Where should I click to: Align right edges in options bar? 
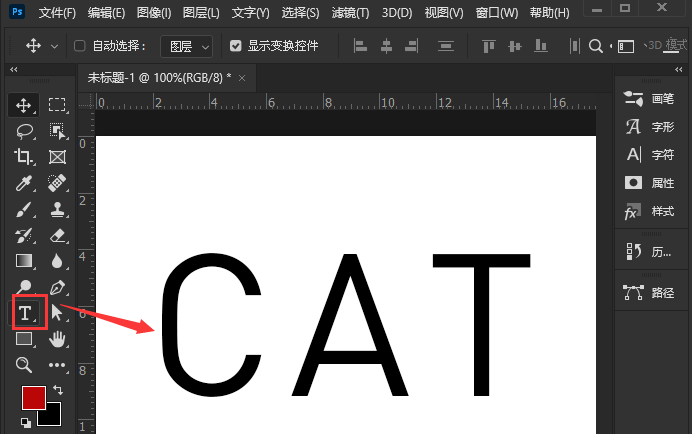pos(411,46)
